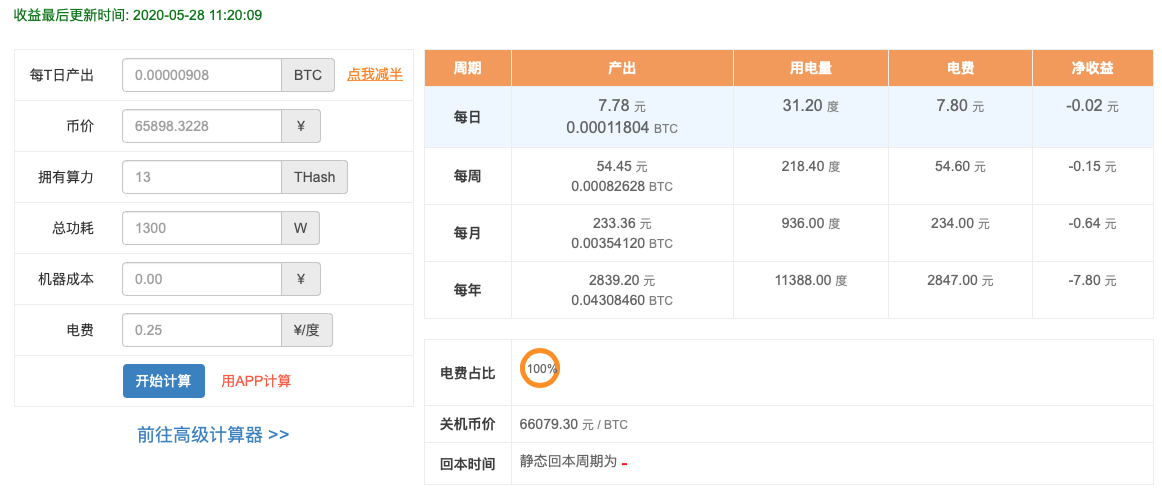Click the 电费 rate input field
The width and height of the screenshot is (1162, 491).
(202, 330)
